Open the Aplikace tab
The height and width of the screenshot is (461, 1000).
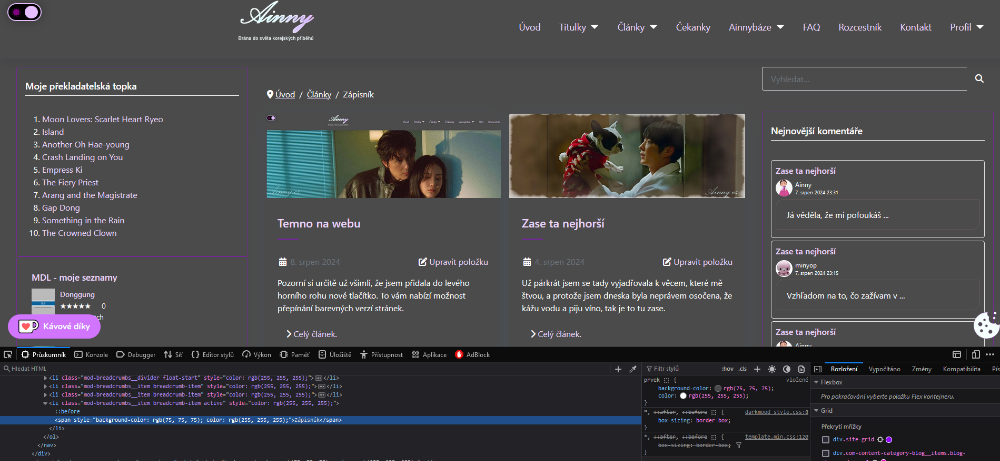pos(429,355)
